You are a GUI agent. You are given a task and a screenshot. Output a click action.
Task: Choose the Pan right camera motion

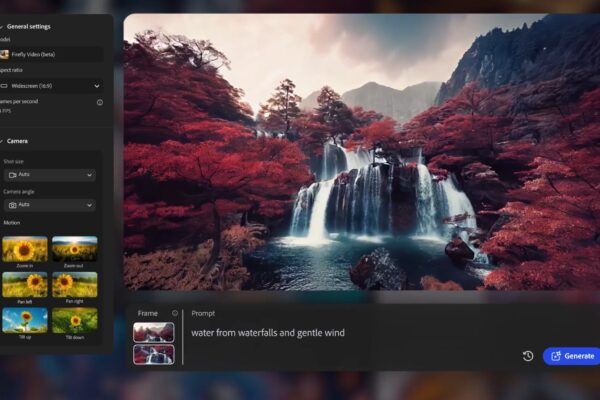click(74, 284)
